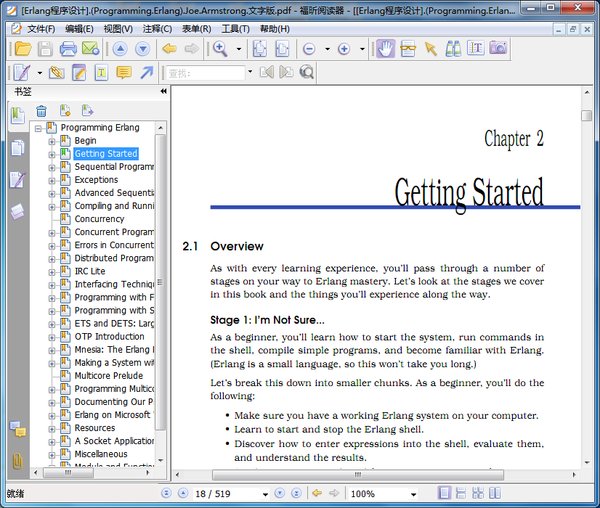Viewport: 600px width, 508px height.
Task: Go to the next page with the down arrow
Action: (x=143, y=49)
